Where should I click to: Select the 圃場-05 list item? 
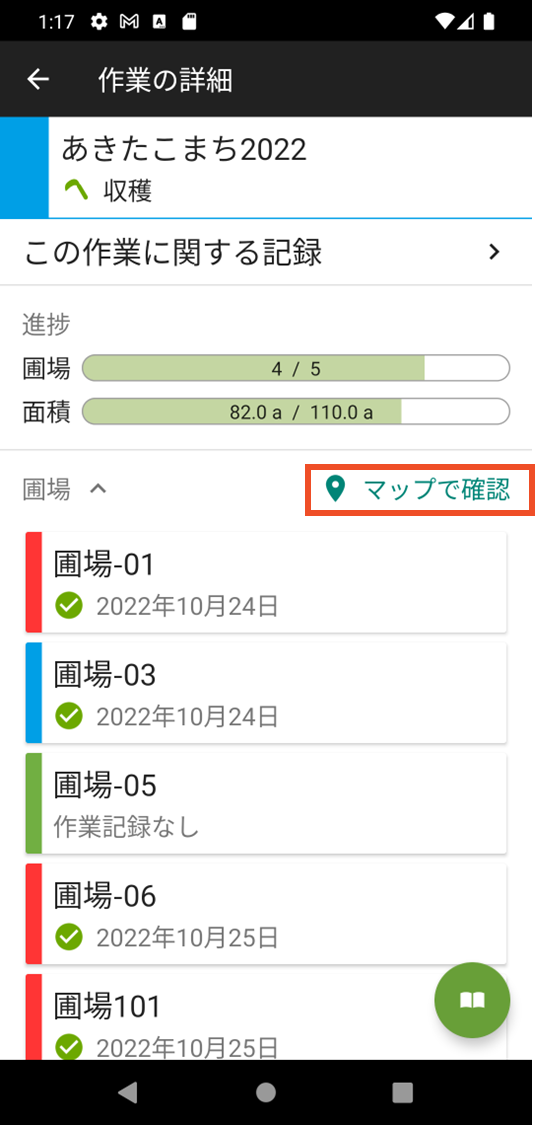pos(266,803)
